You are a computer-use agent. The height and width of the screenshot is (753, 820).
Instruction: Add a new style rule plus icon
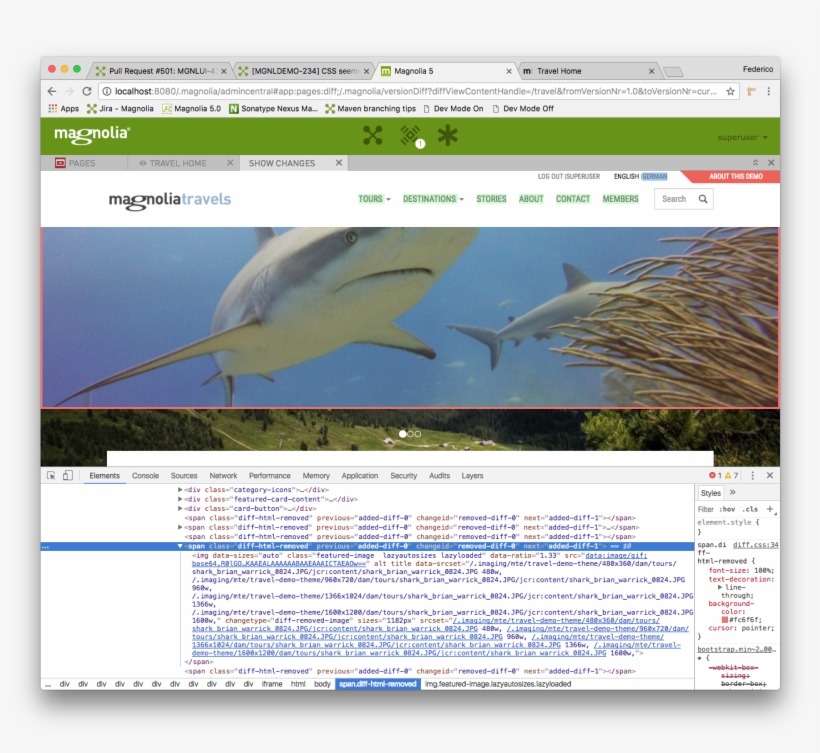769,509
